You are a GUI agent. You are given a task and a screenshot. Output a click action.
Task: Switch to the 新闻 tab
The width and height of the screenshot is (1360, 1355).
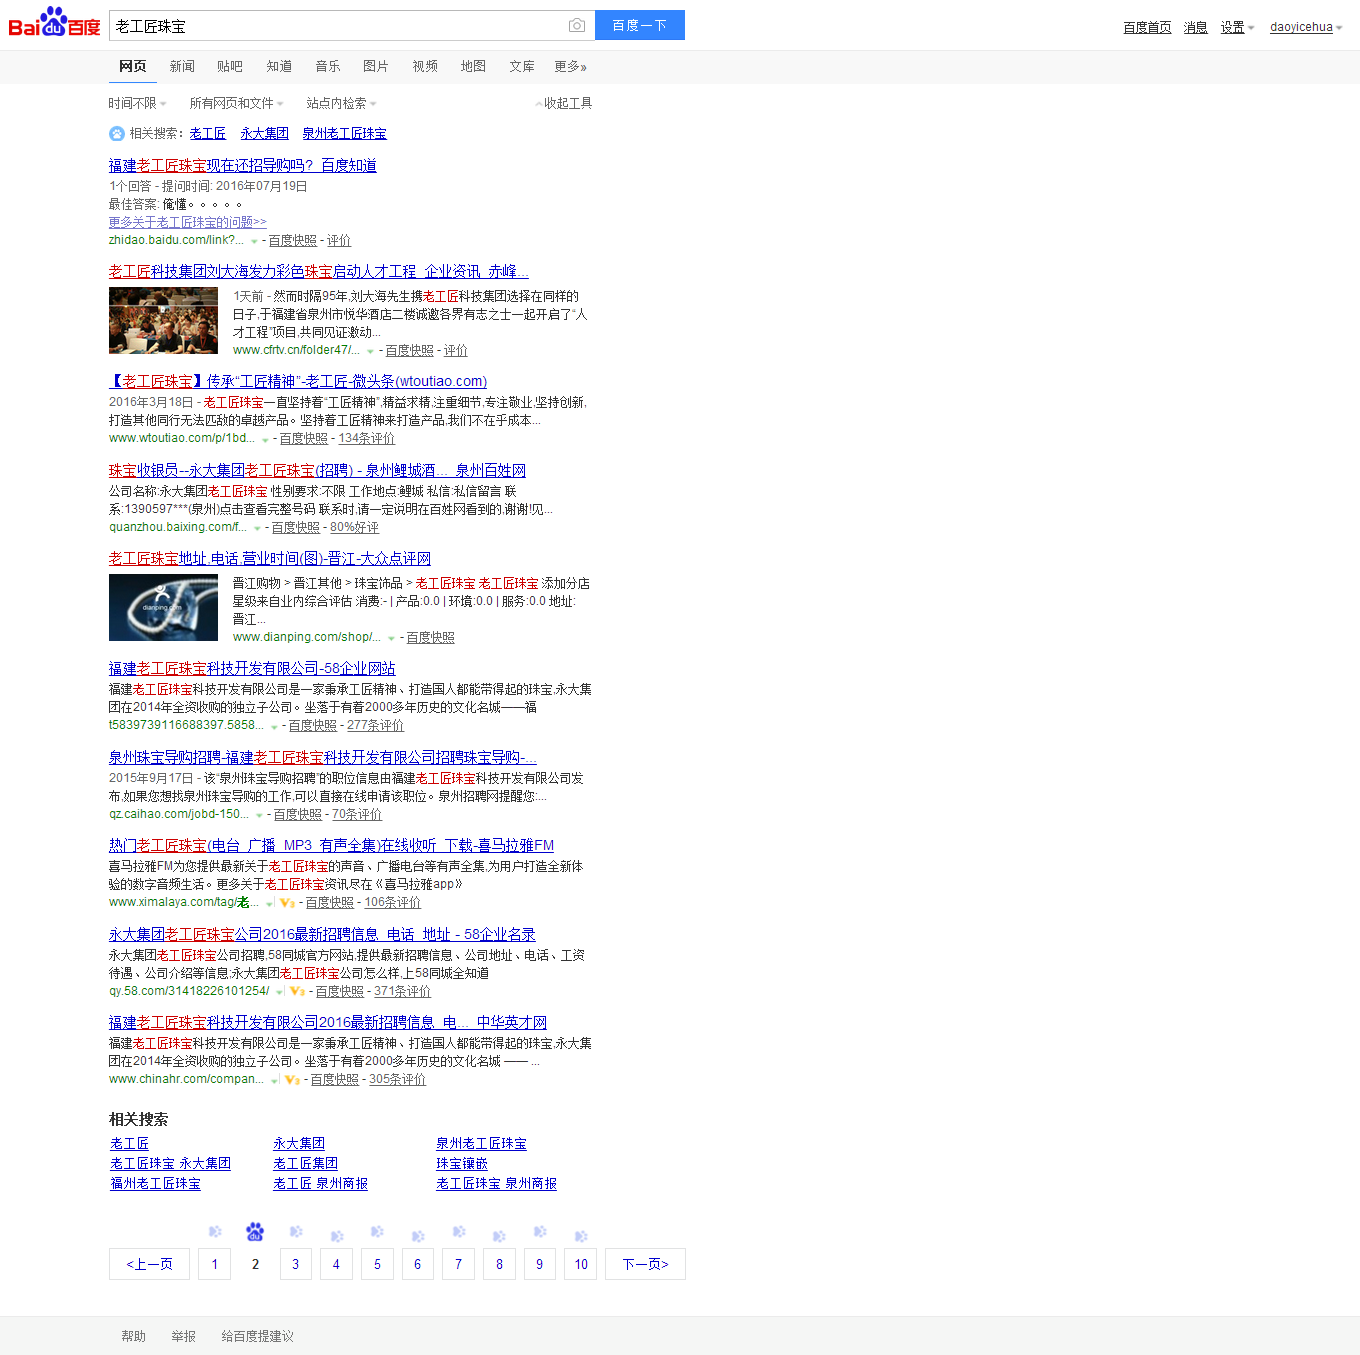182,67
